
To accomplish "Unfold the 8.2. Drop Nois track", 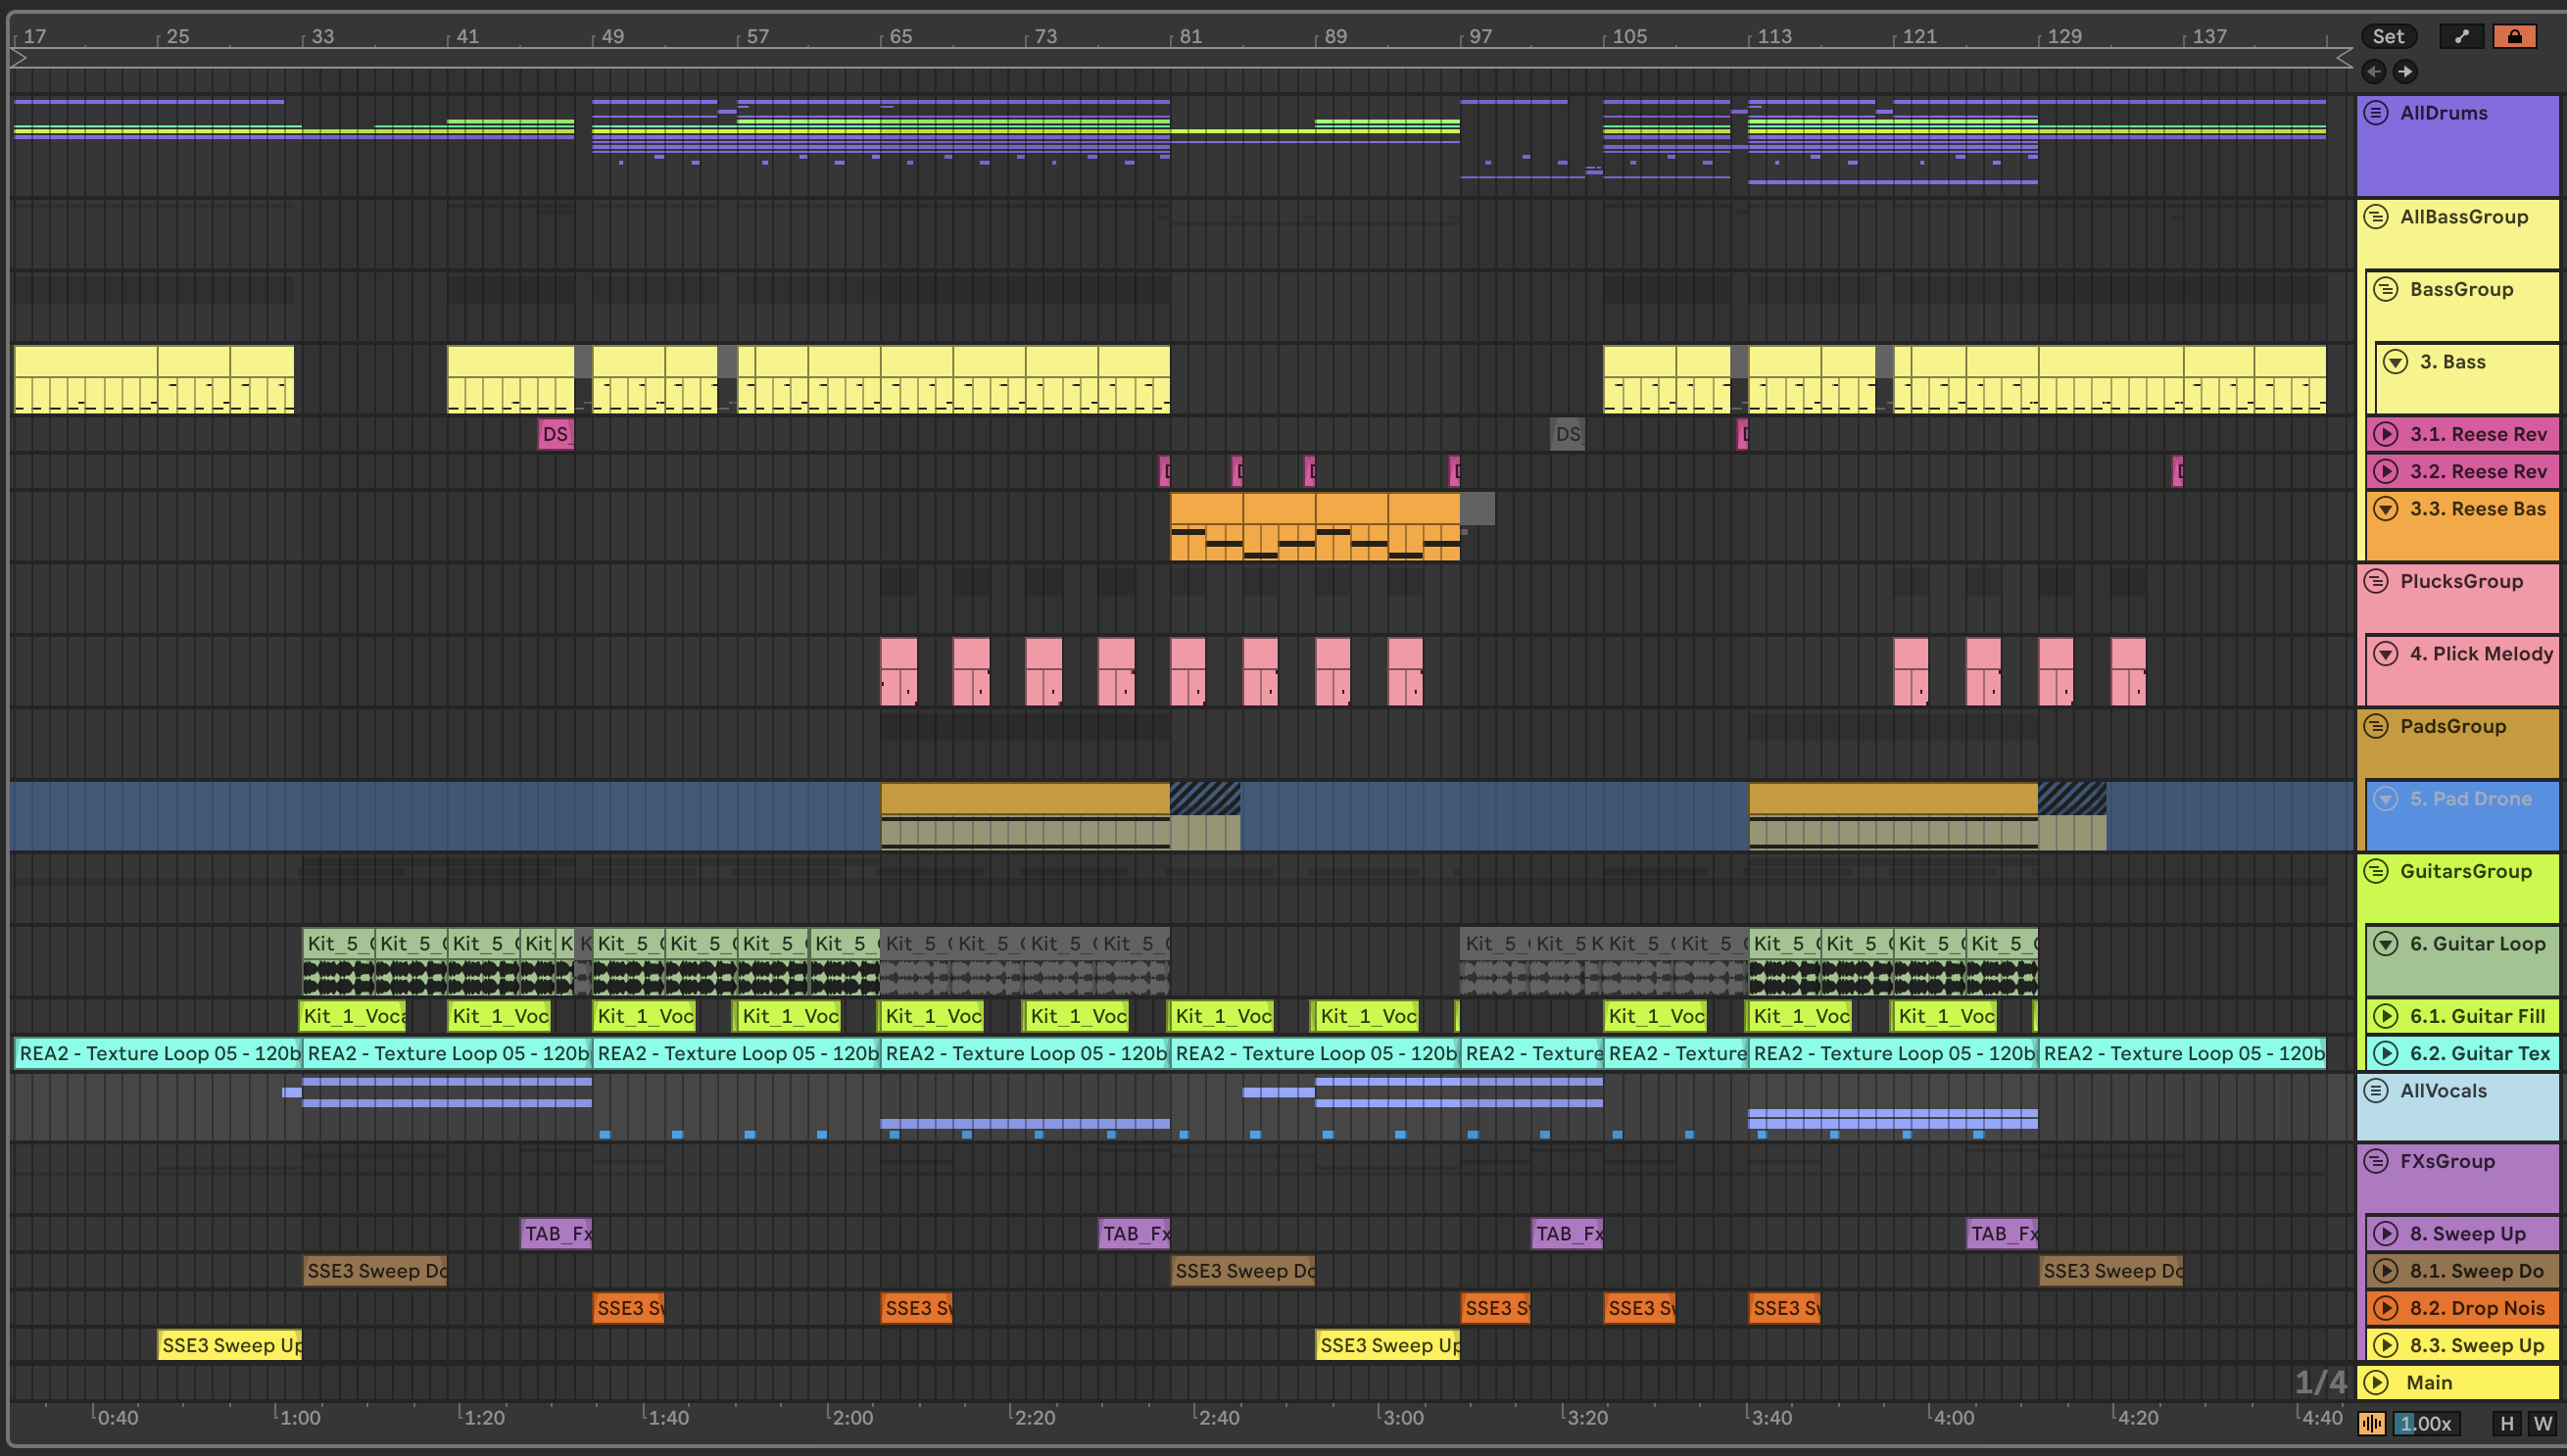I will [2386, 1308].
